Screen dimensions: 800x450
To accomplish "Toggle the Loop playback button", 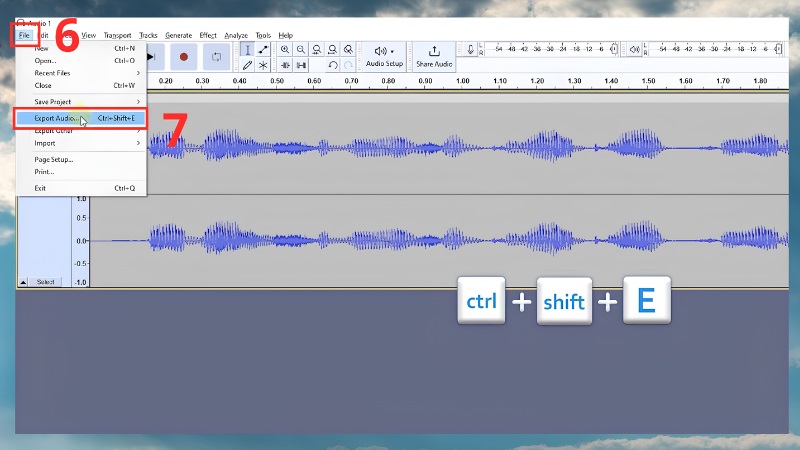I will tap(216, 57).
